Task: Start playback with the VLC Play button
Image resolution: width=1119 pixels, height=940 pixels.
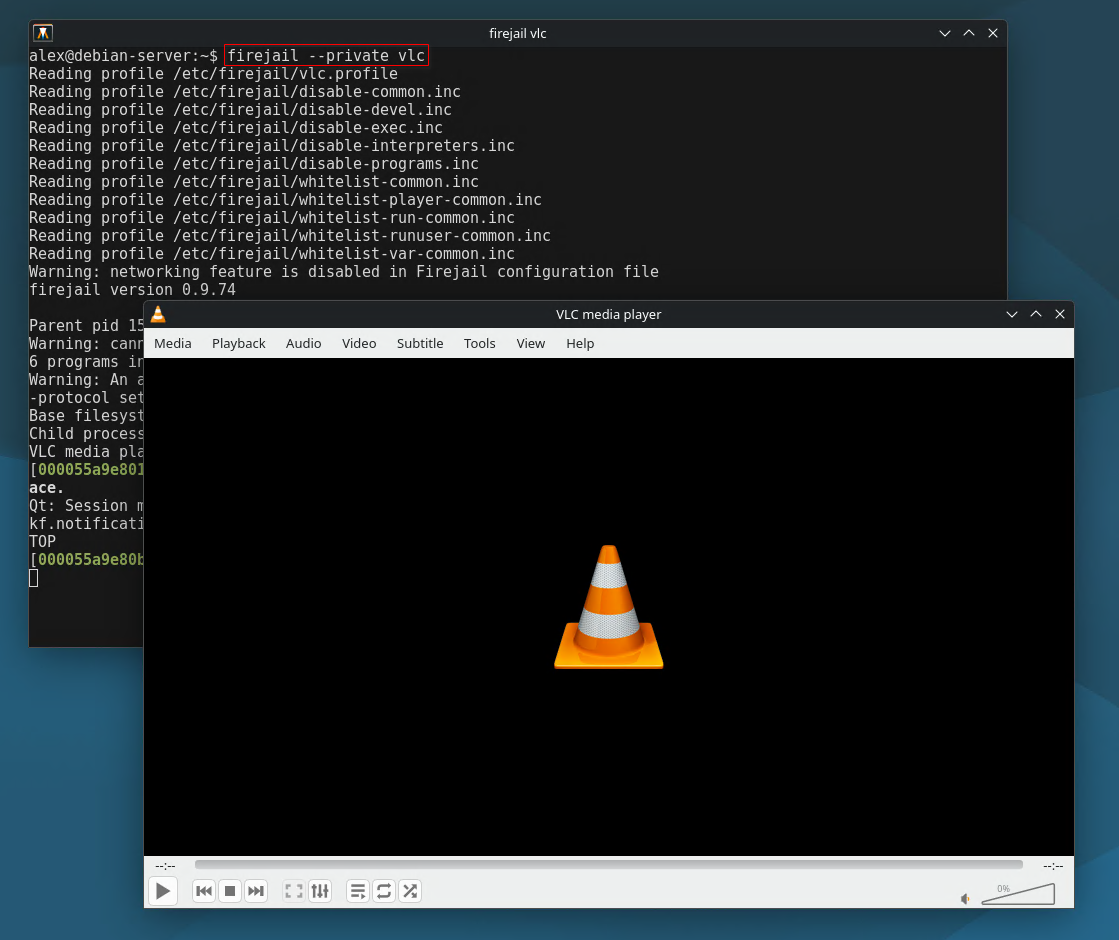Action: [x=163, y=891]
